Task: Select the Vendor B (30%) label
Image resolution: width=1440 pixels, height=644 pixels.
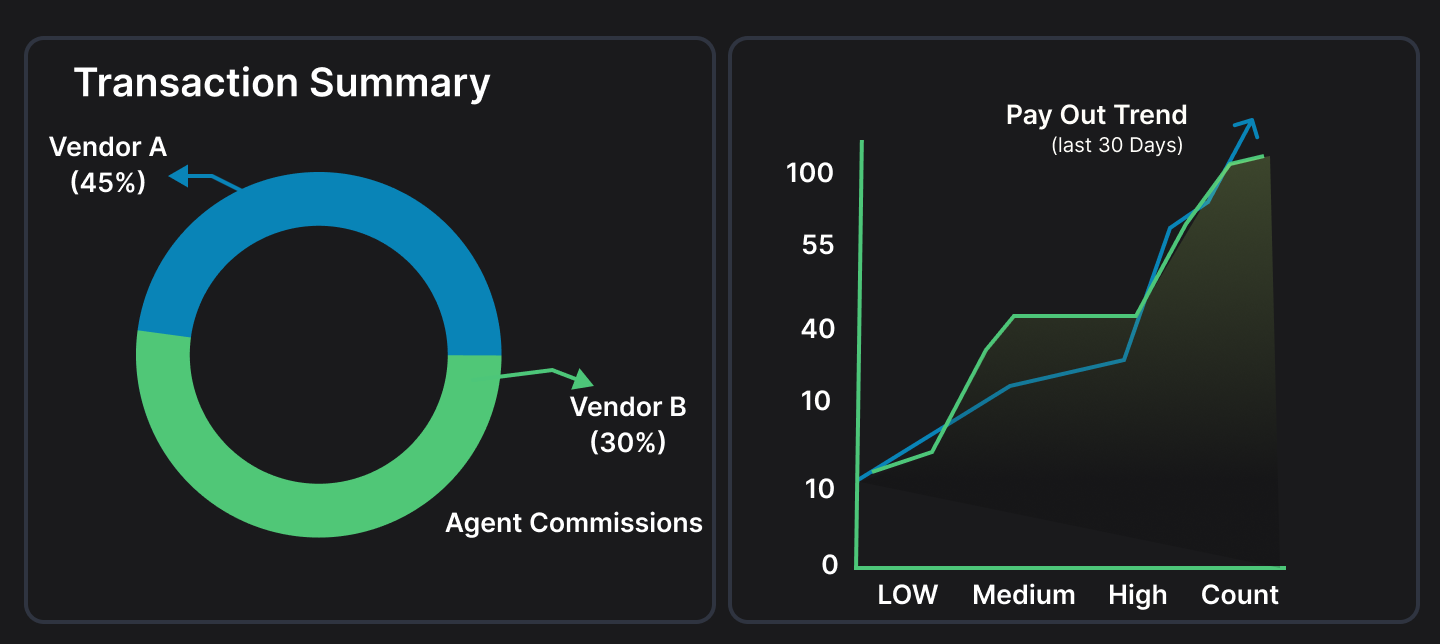Action: (x=628, y=424)
